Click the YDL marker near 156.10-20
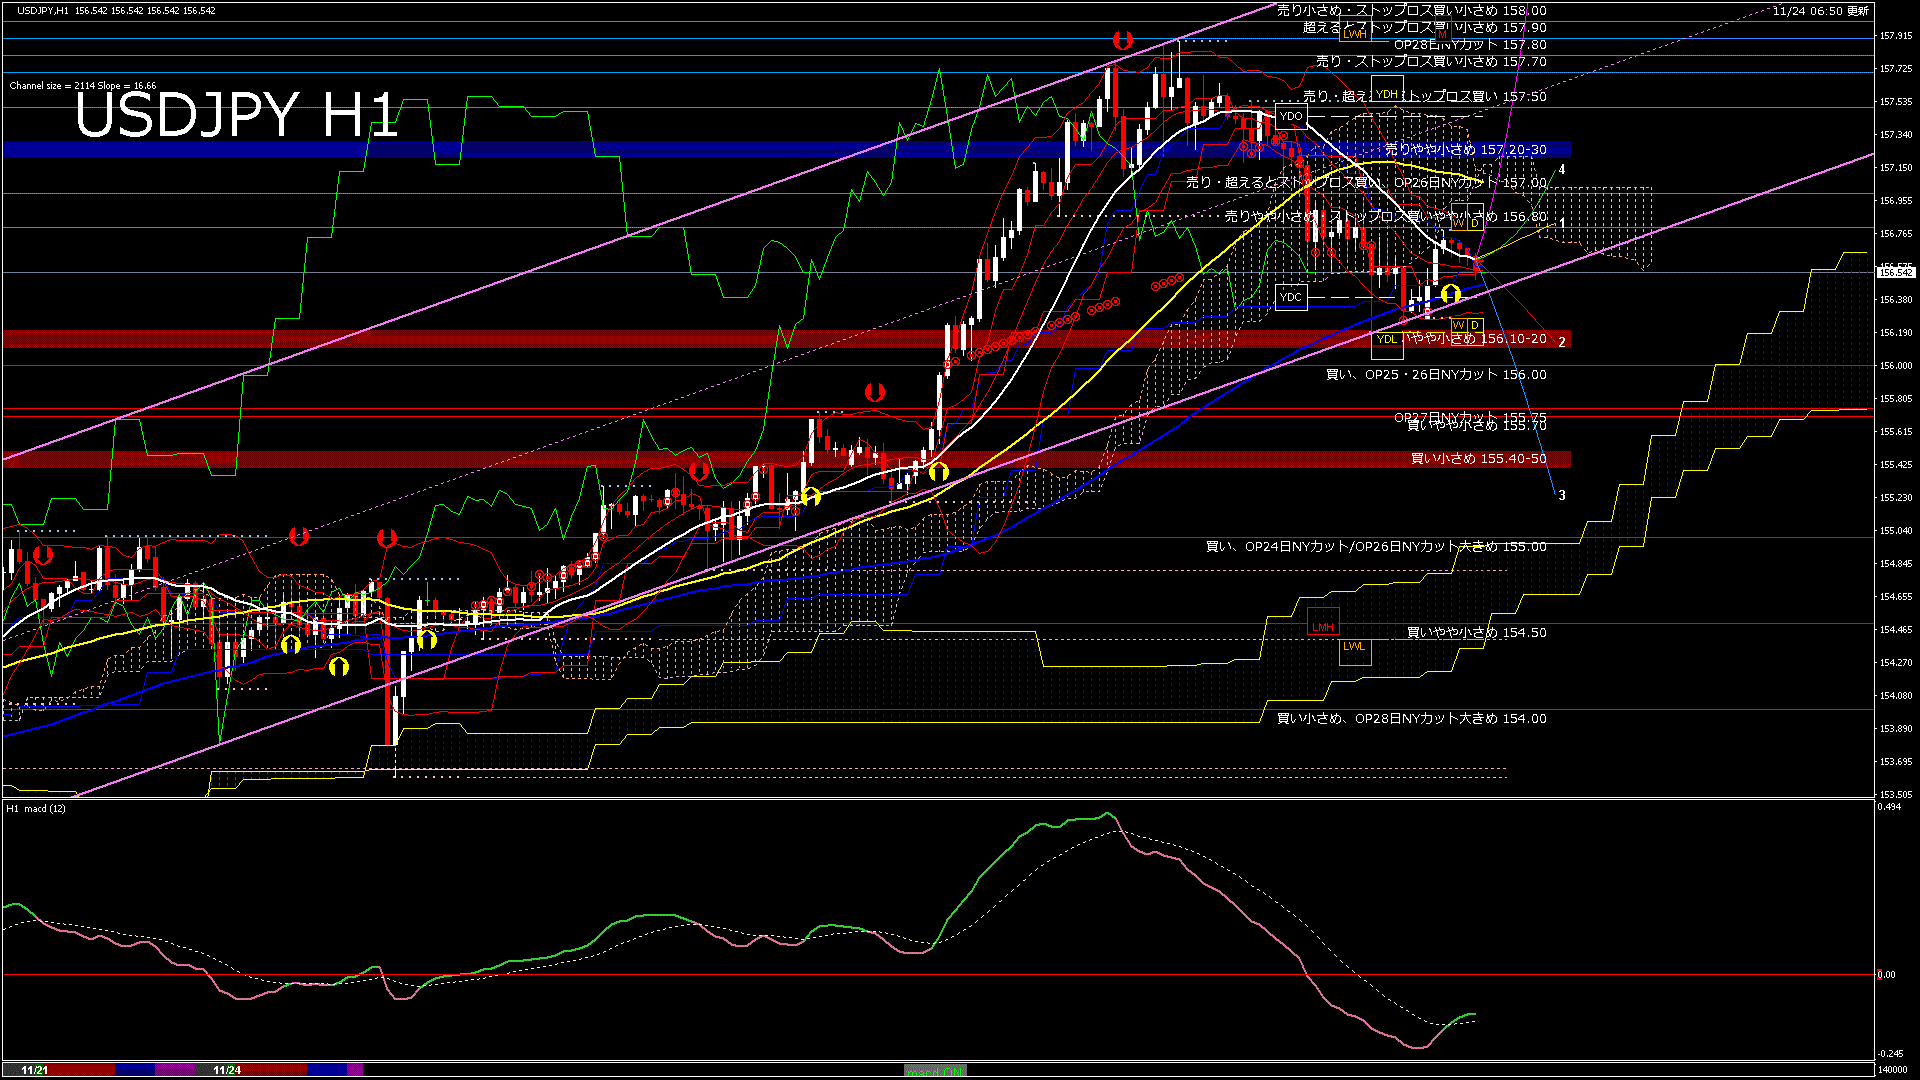The width and height of the screenshot is (1920, 1080). 1387,340
